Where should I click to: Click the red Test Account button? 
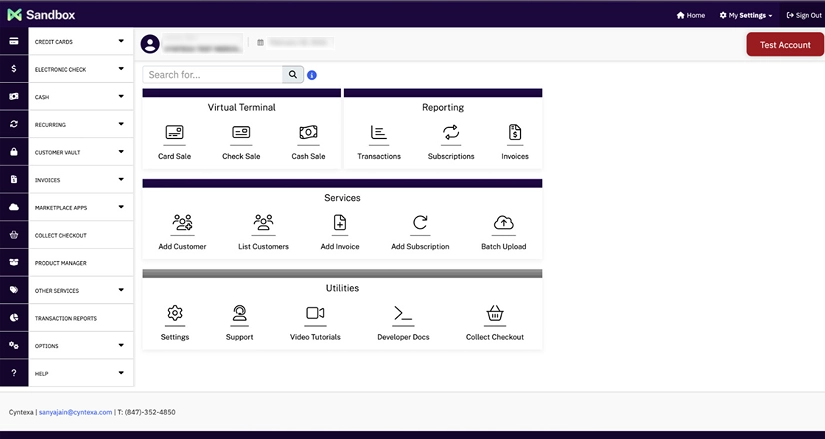click(x=785, y=45)
